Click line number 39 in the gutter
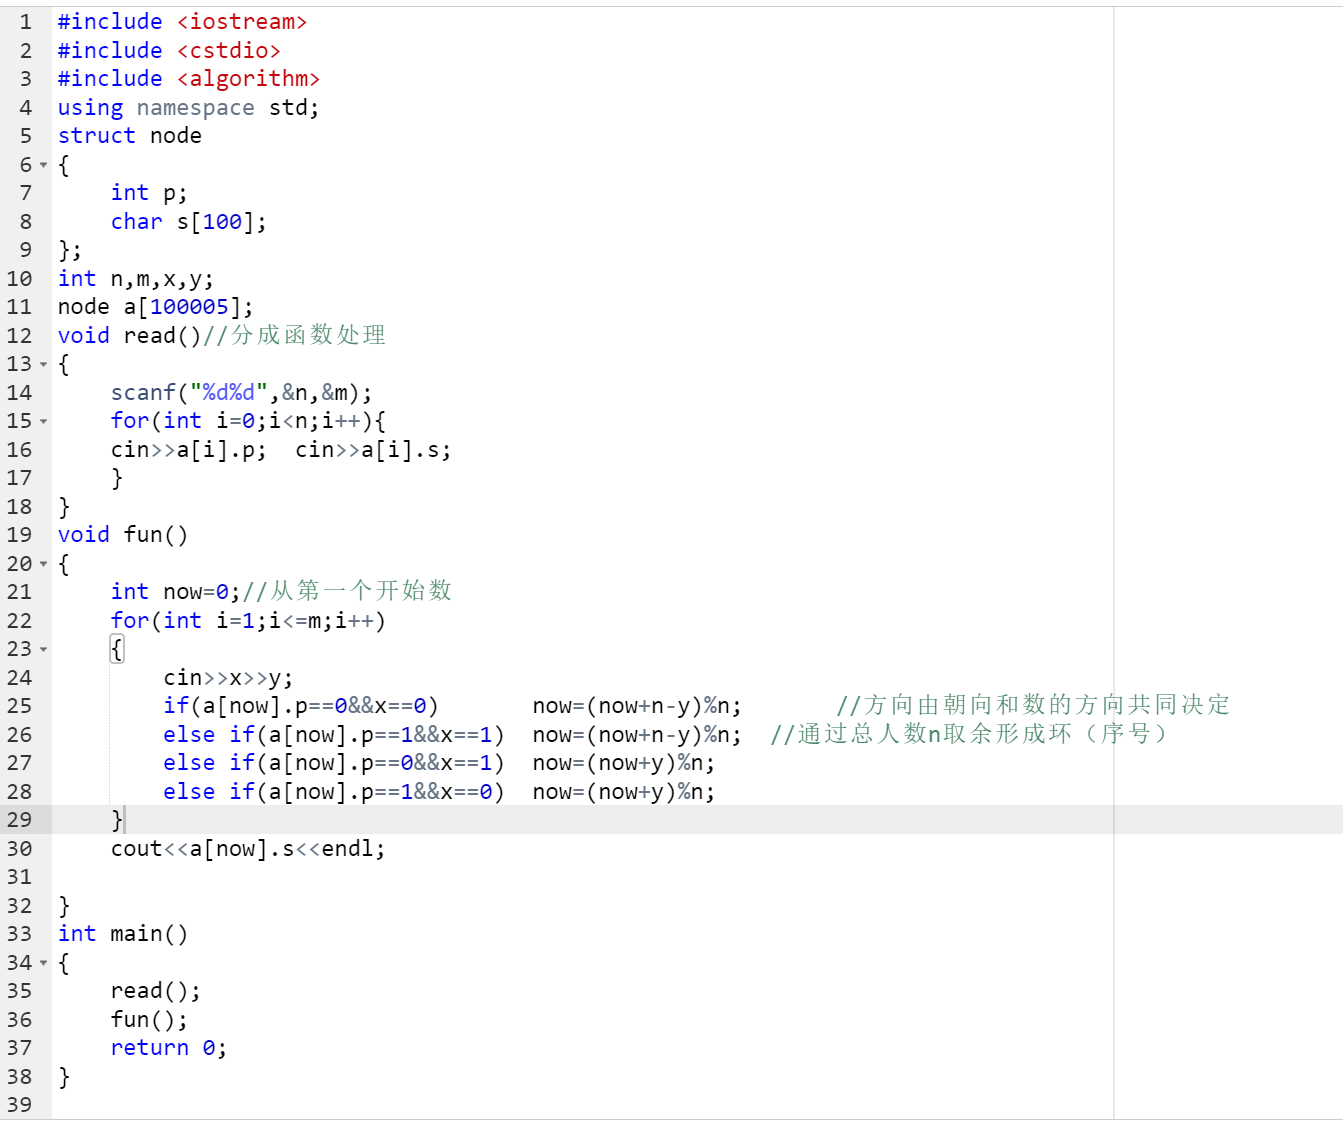This screenshot has width=1343, height=1123. pos(20,1105)
